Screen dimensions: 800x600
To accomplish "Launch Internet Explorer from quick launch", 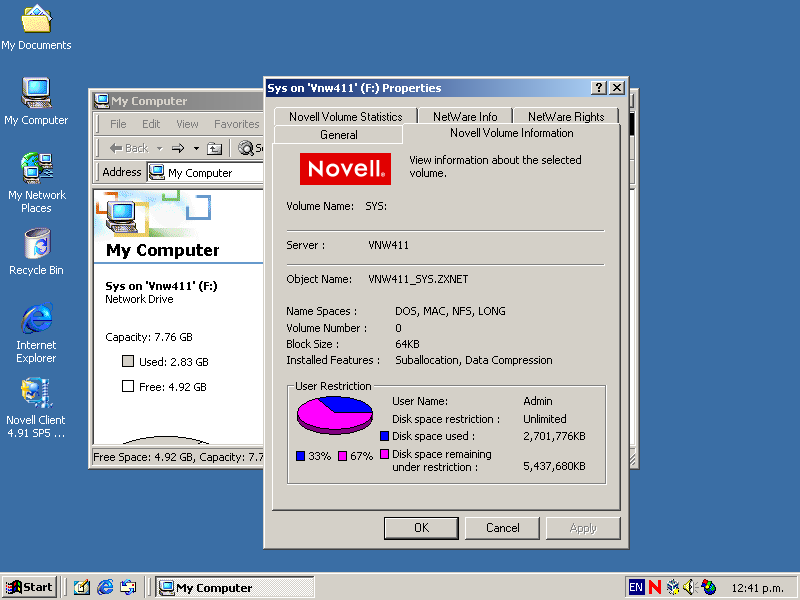I will (105, 587).
